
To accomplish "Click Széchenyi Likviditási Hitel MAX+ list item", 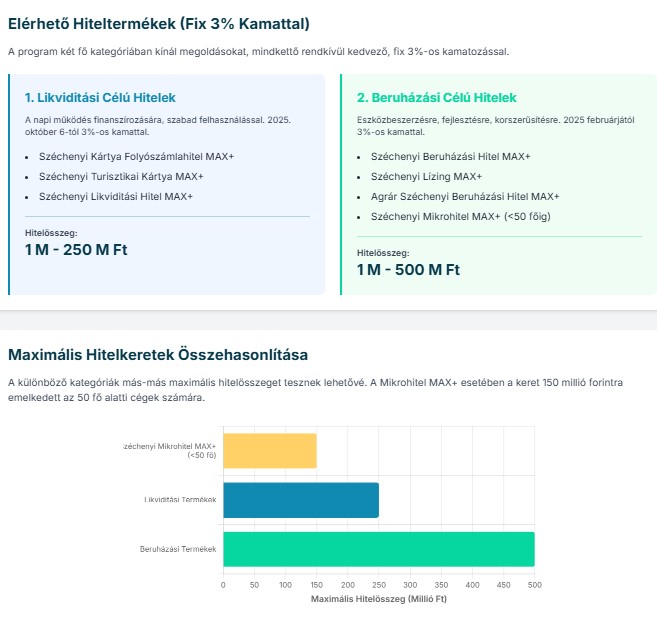I will tap(115, 196).
